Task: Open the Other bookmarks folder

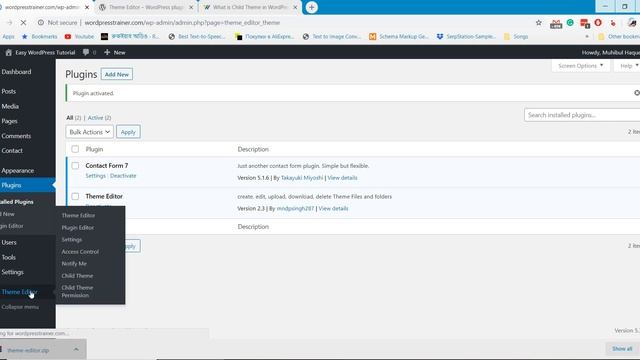Action: pos(619,37)
